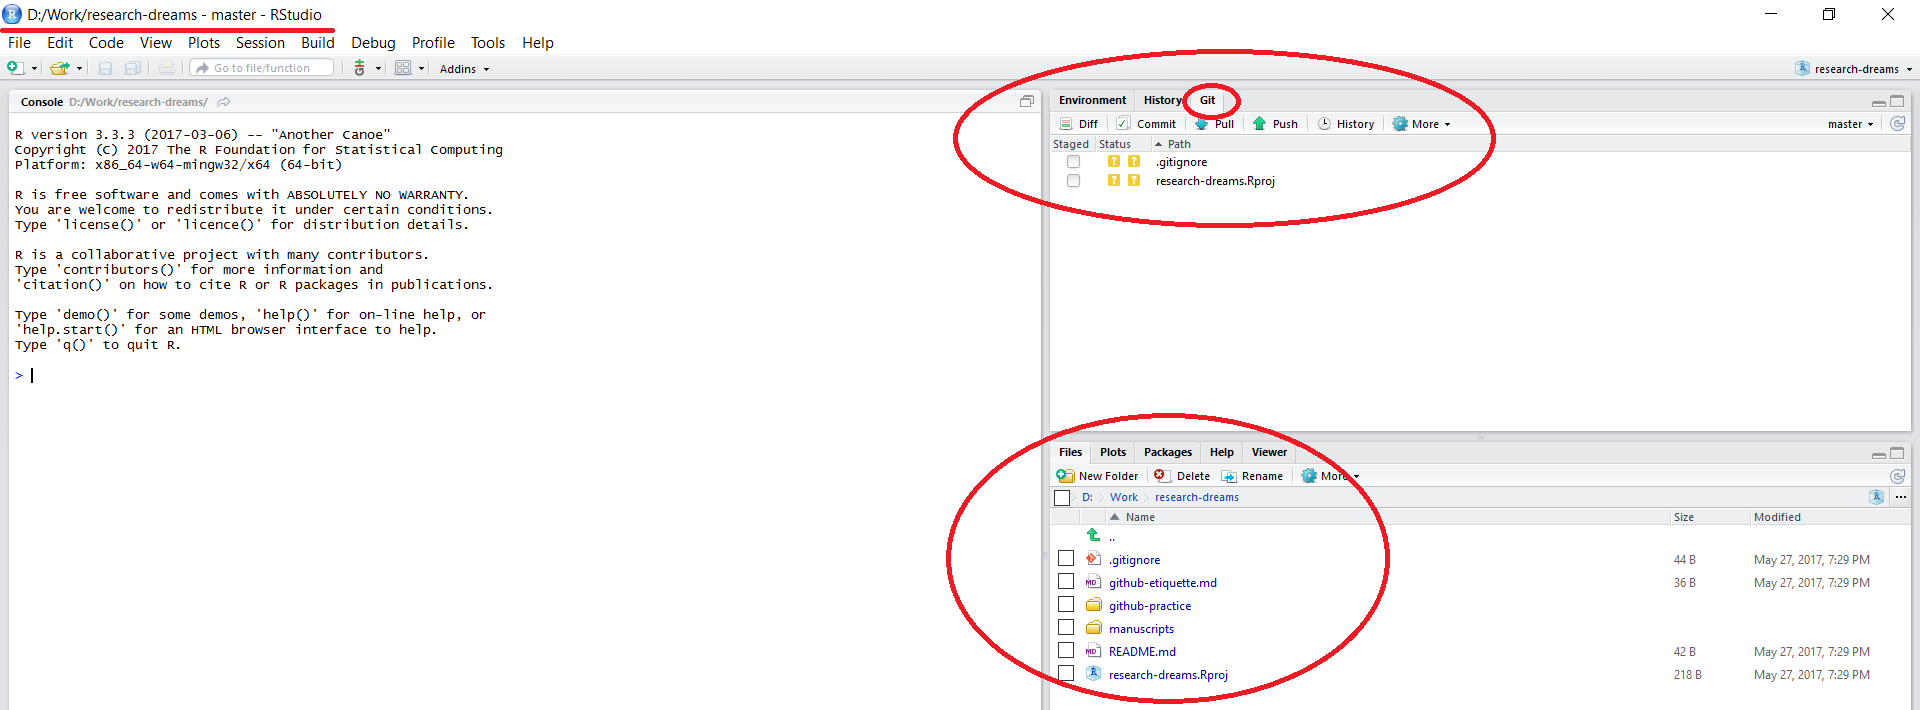Click the Save All files icon
Screen dimensions: 1920x710
pyautogui.click(x=133, y=68)
